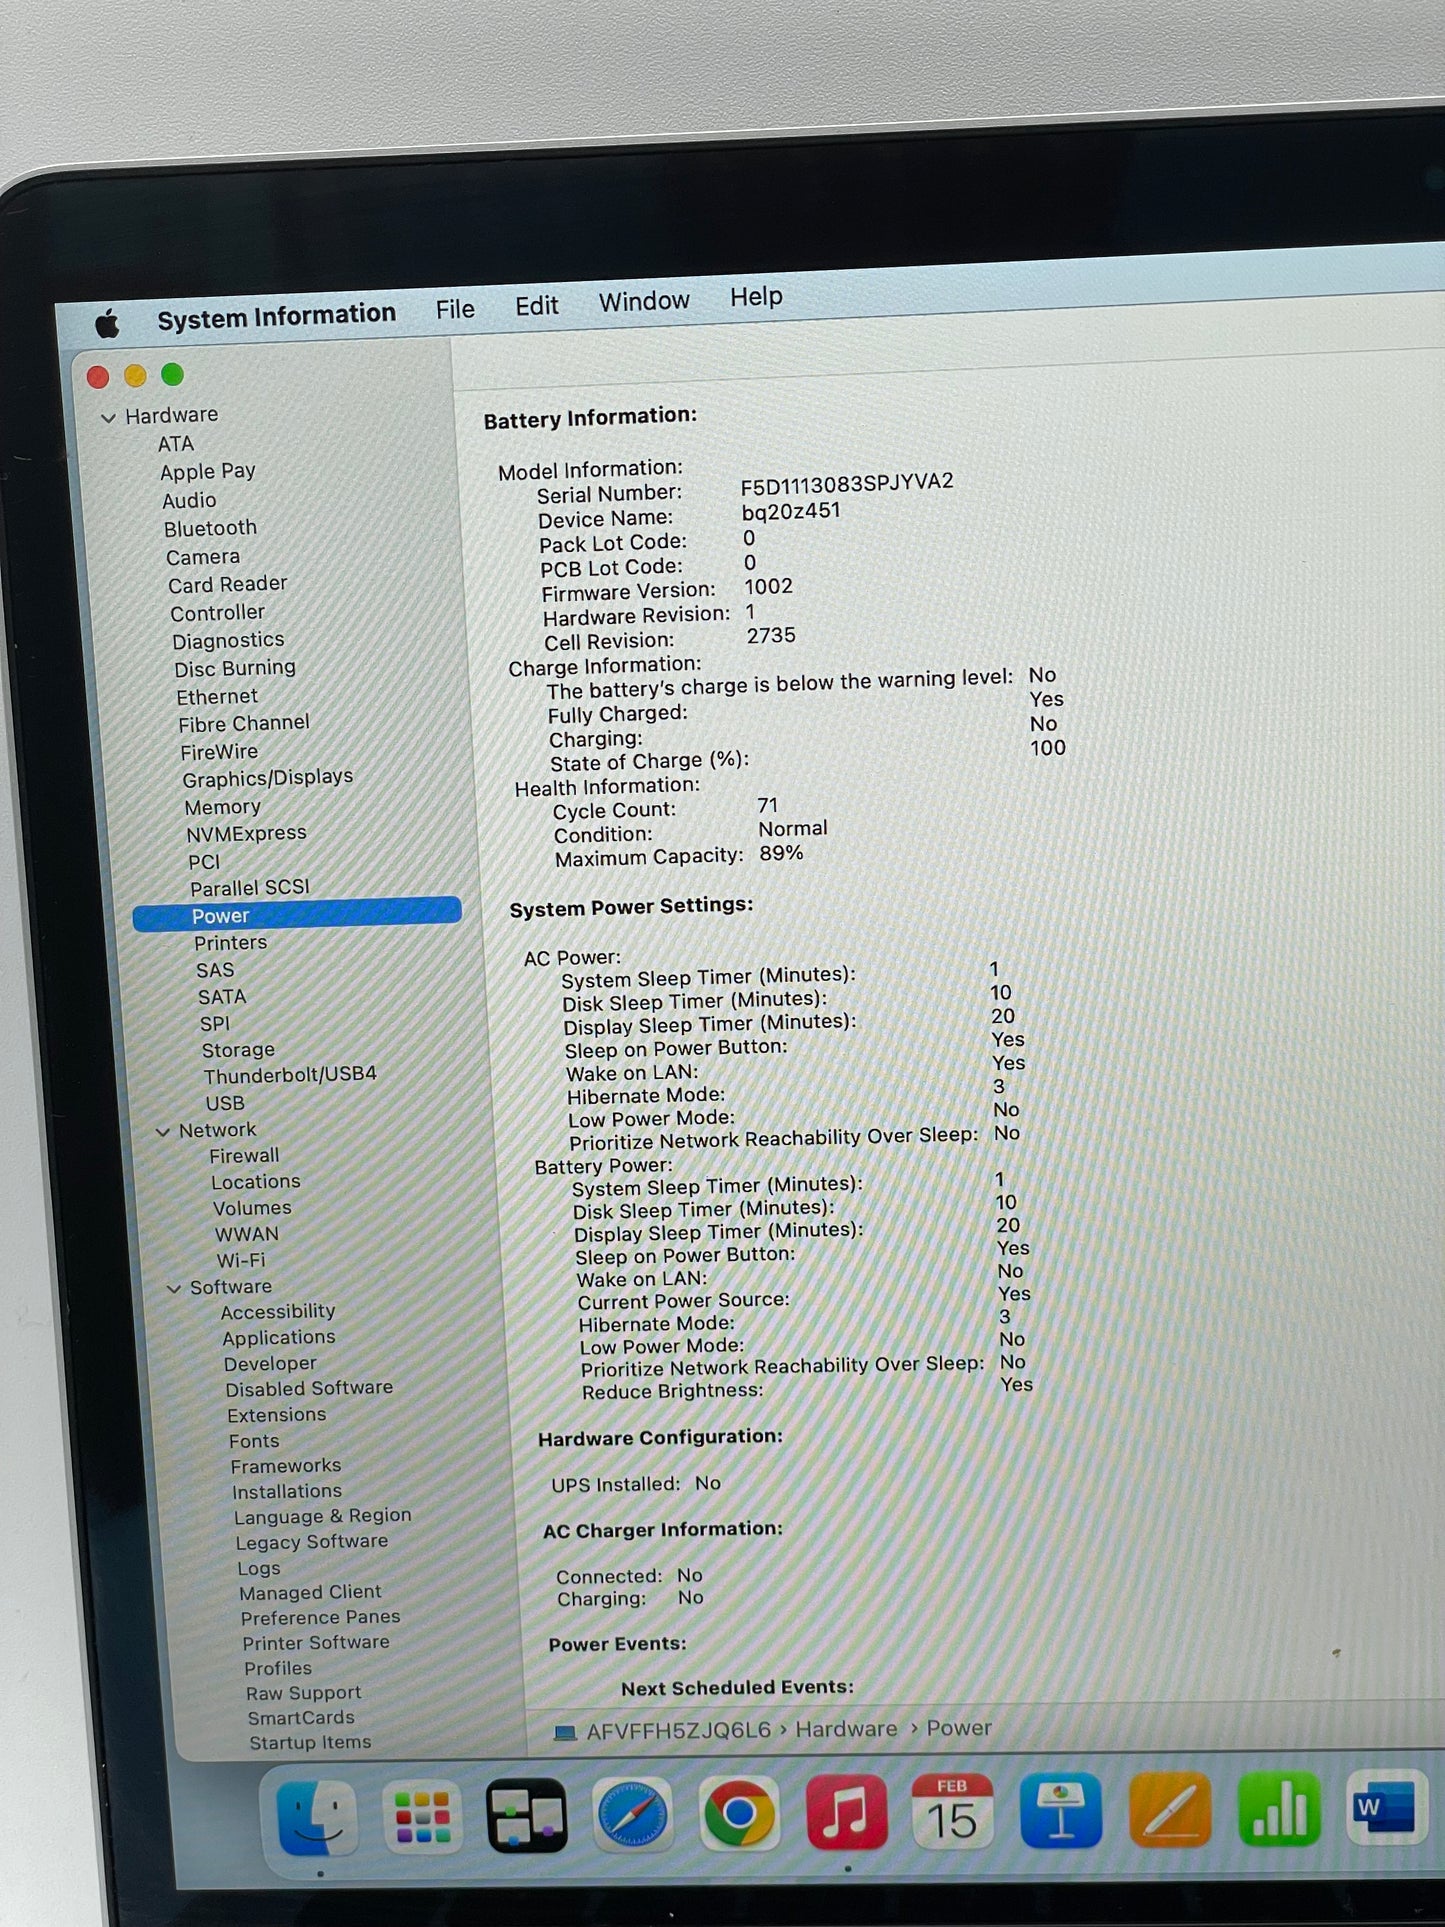Image resolution: width=1445 pixels, height=1927 pixels.
Task: Open Calendar showing Feb 15
Action: point(952,1810)
